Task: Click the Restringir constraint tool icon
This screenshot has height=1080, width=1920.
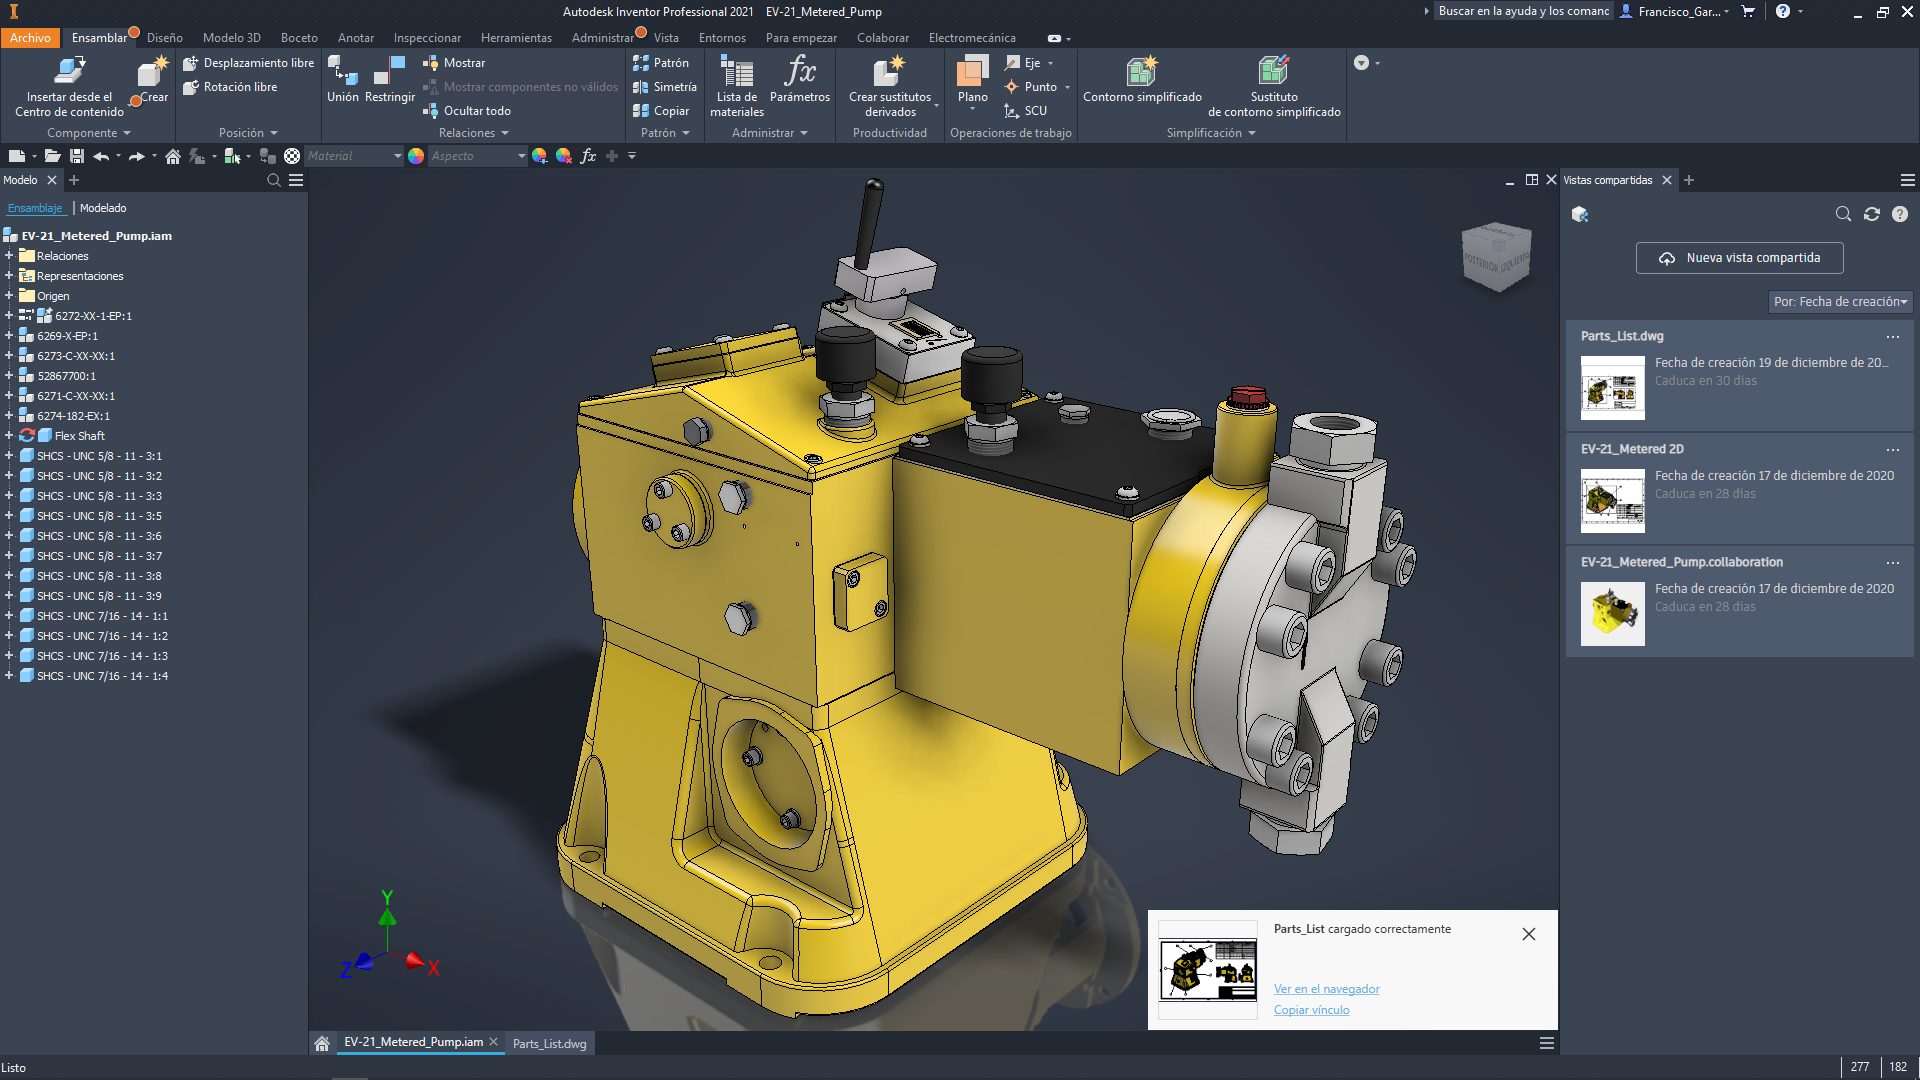Action: pyautogui.click(x=389, y=72)
